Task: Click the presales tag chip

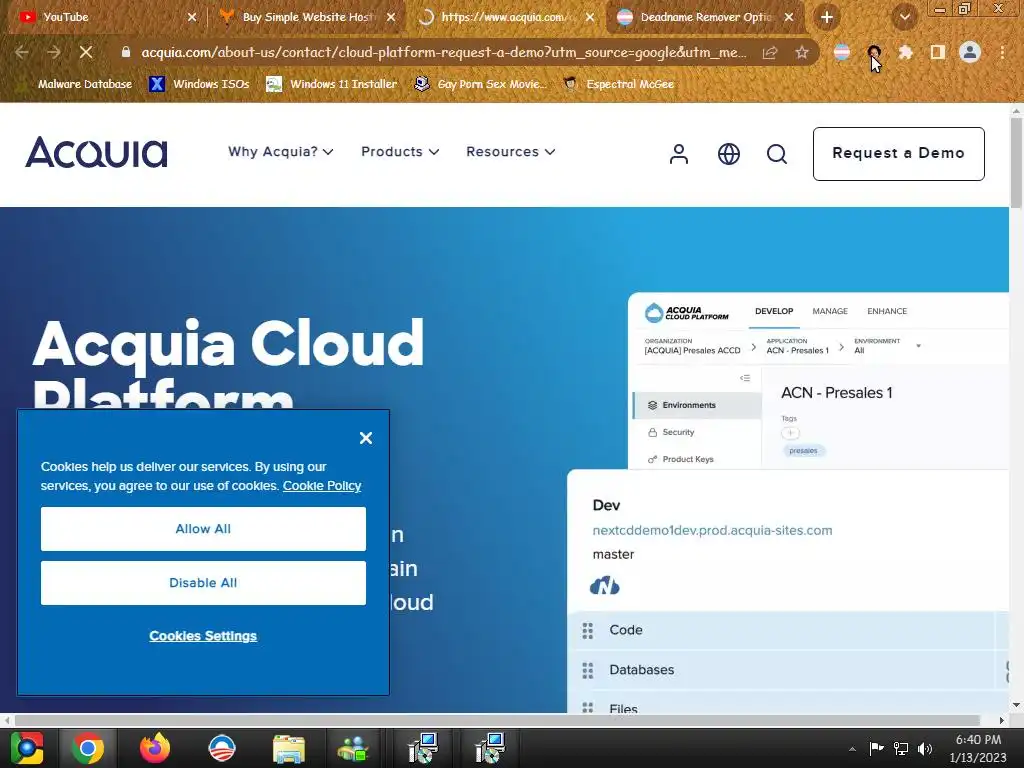Action: 803,451
